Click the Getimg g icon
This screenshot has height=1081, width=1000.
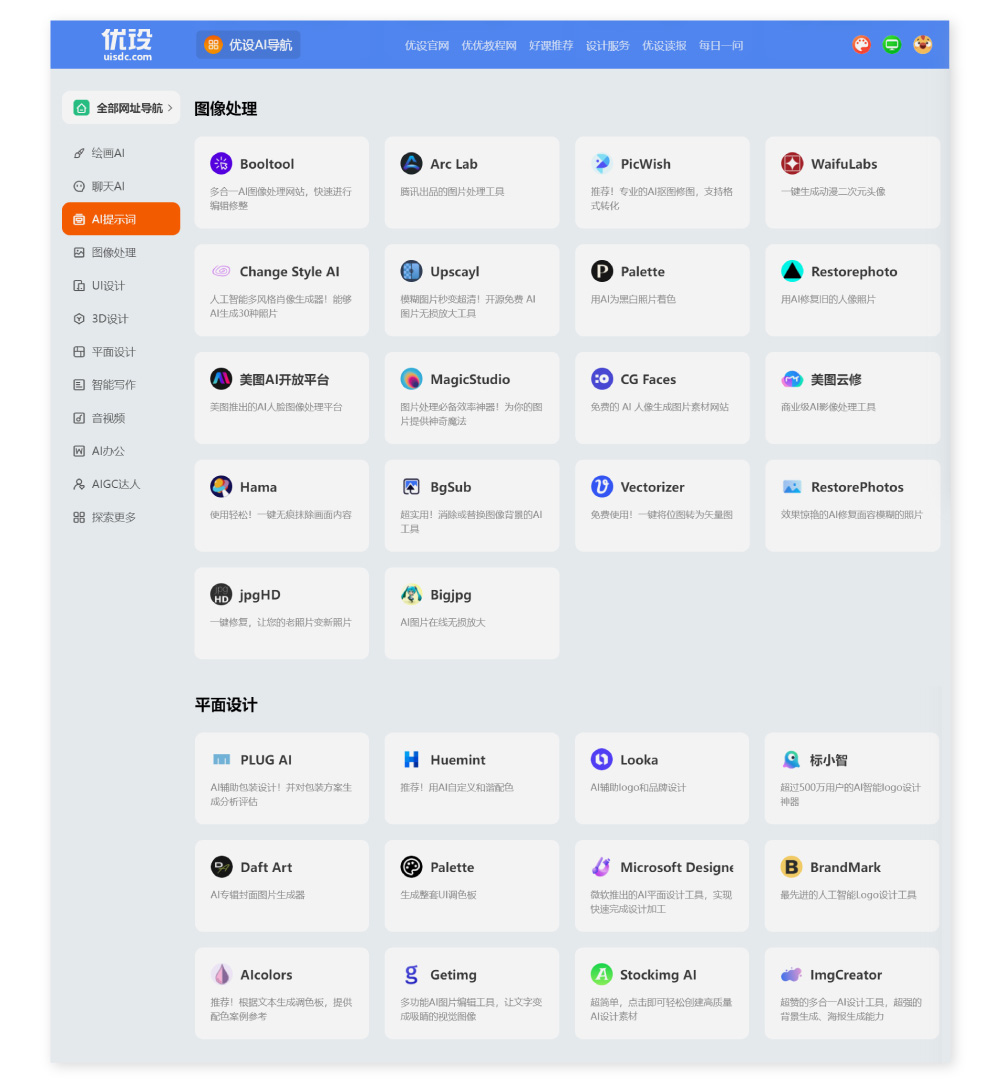click(411, 974)
